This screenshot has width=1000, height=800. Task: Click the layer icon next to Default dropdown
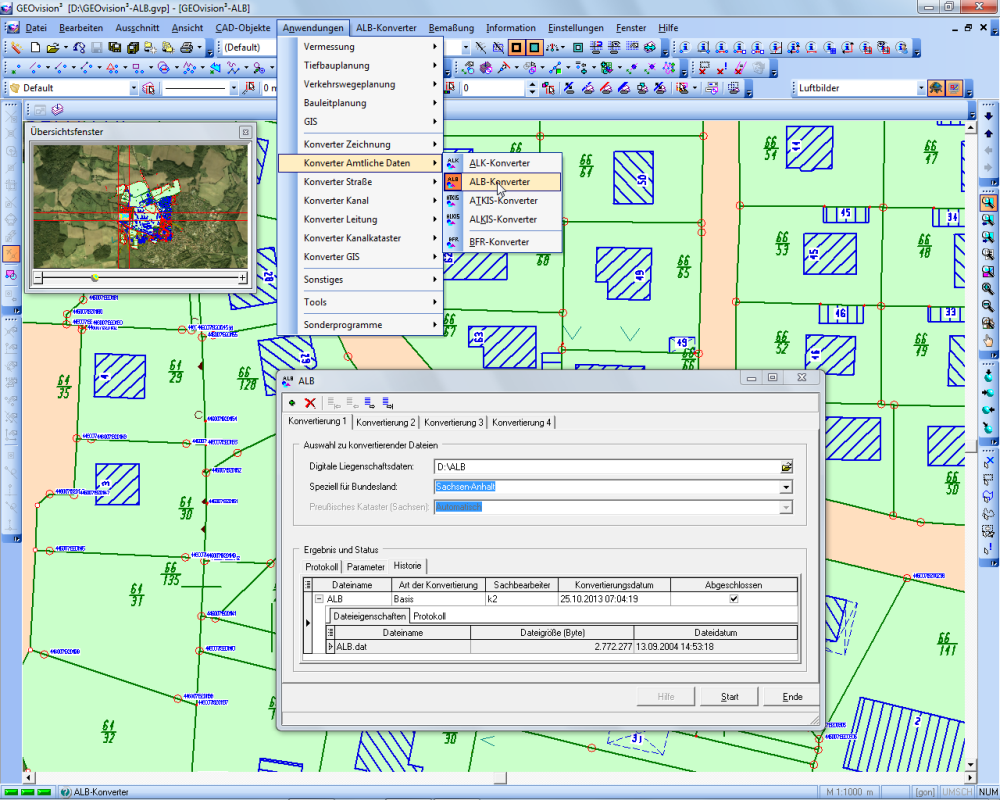[149, 88]
